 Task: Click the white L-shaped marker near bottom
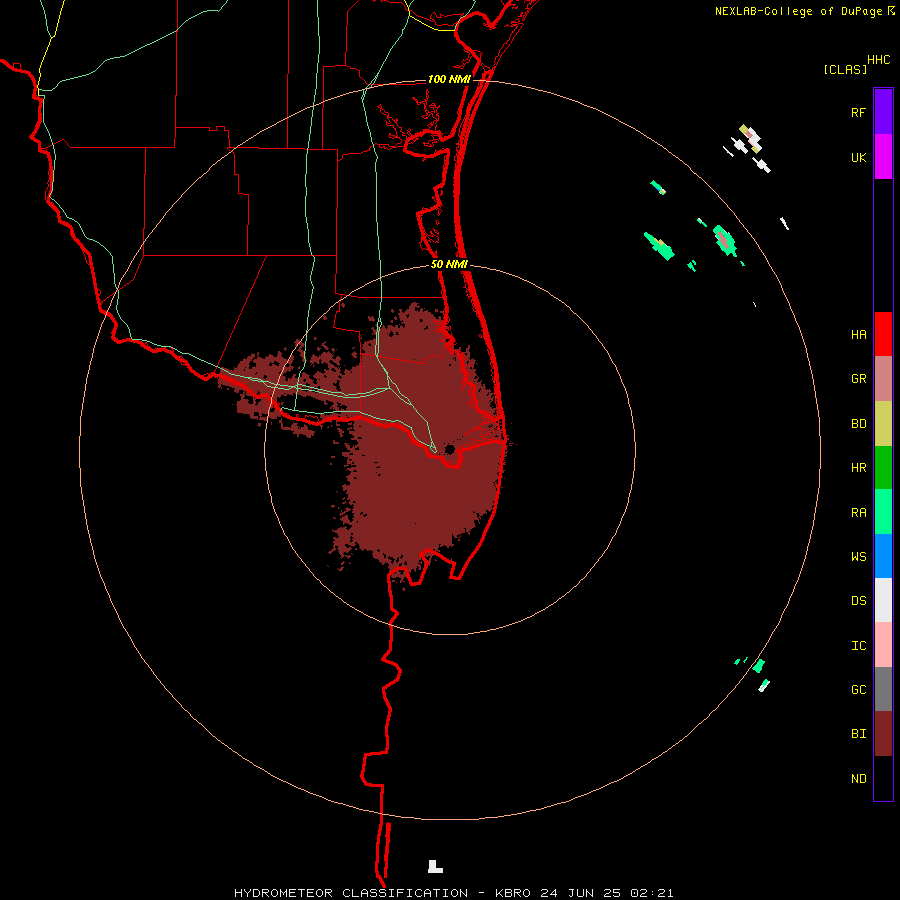click(x=435, y=866)
